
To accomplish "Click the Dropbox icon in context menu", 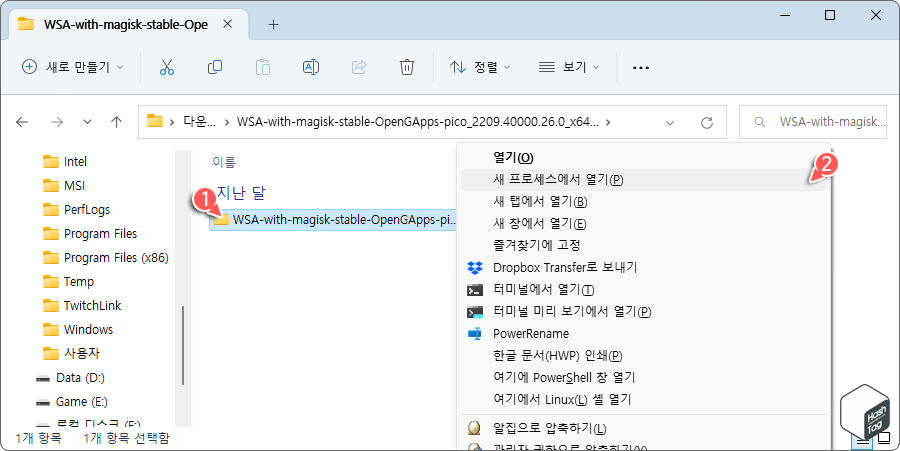I will [x=475, y=268].
